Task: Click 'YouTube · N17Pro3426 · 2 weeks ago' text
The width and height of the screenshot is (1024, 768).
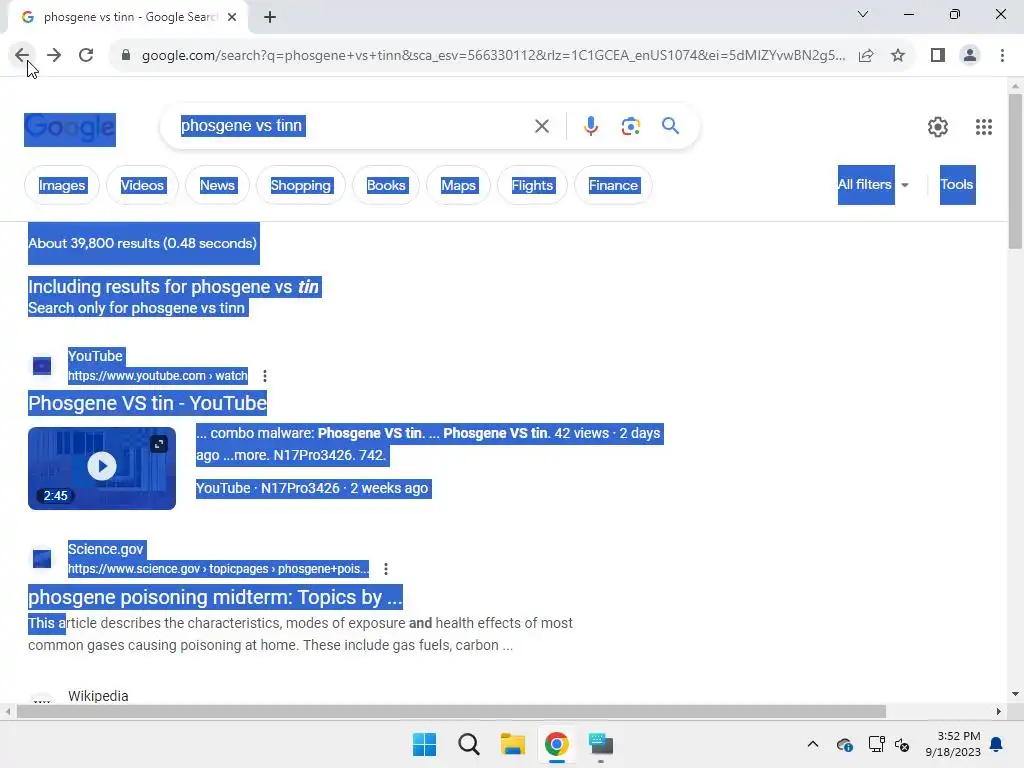Action: coord(313,488)
